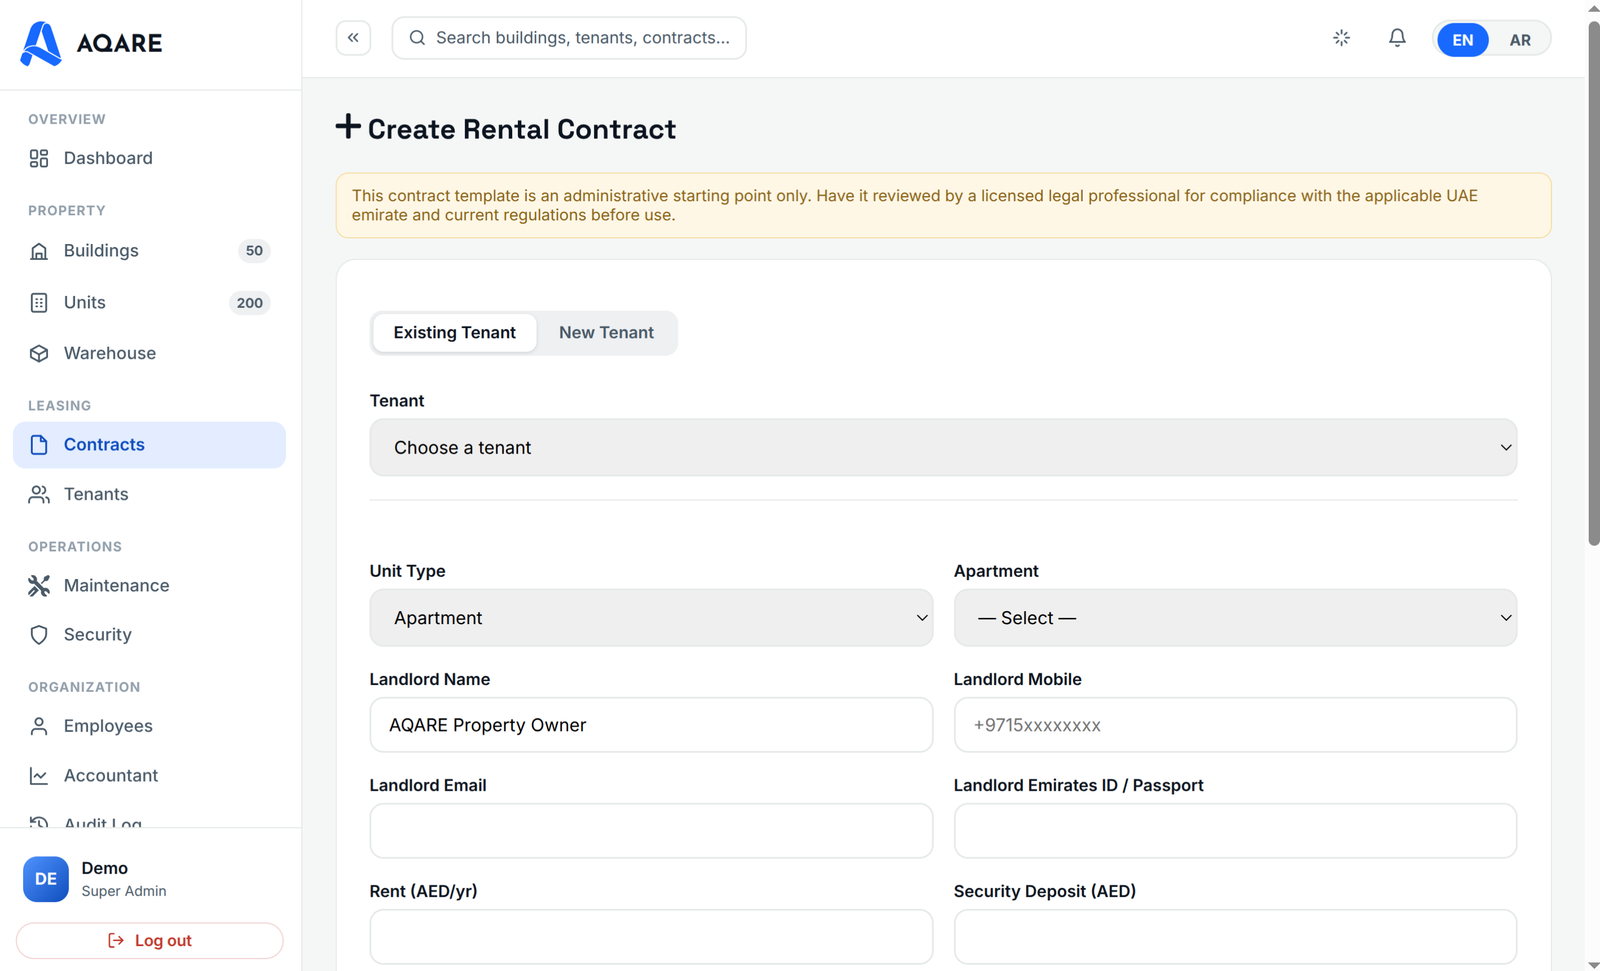Open Accountant page link
The image size is (1600, 971).
click(149, 776)
